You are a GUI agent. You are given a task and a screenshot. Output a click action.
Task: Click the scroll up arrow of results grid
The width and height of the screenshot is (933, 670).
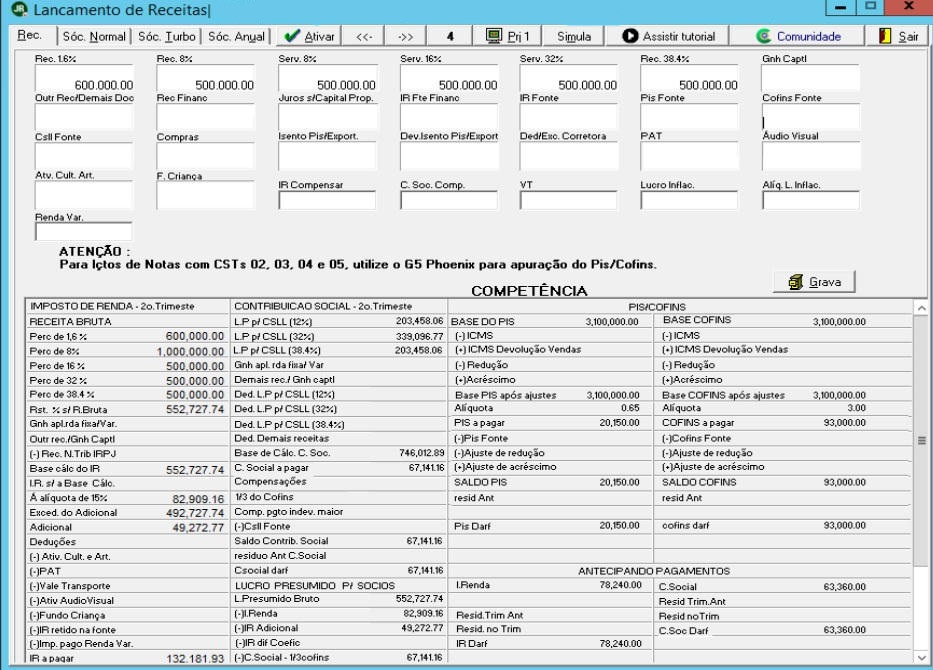click(921, 308)
